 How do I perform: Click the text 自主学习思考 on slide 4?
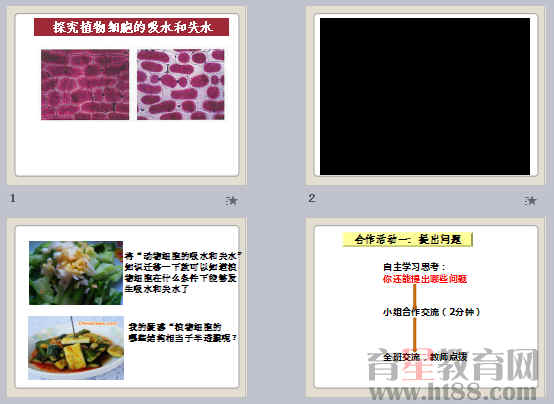415,267
